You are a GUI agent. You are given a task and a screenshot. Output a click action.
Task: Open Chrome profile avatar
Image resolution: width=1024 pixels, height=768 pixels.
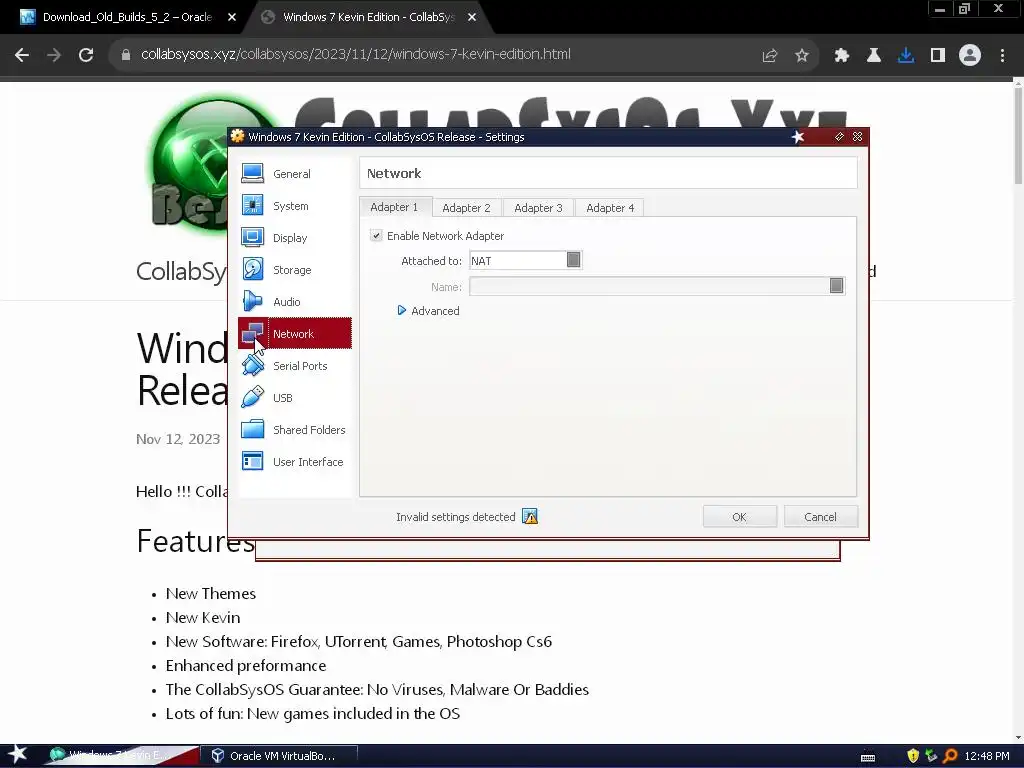[x=970, y=56]
